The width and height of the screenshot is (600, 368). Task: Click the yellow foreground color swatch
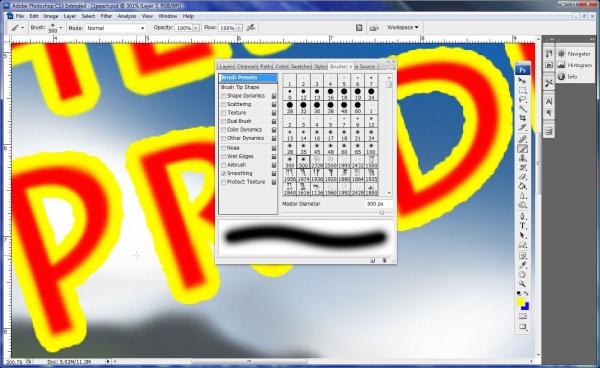point(520,302)
